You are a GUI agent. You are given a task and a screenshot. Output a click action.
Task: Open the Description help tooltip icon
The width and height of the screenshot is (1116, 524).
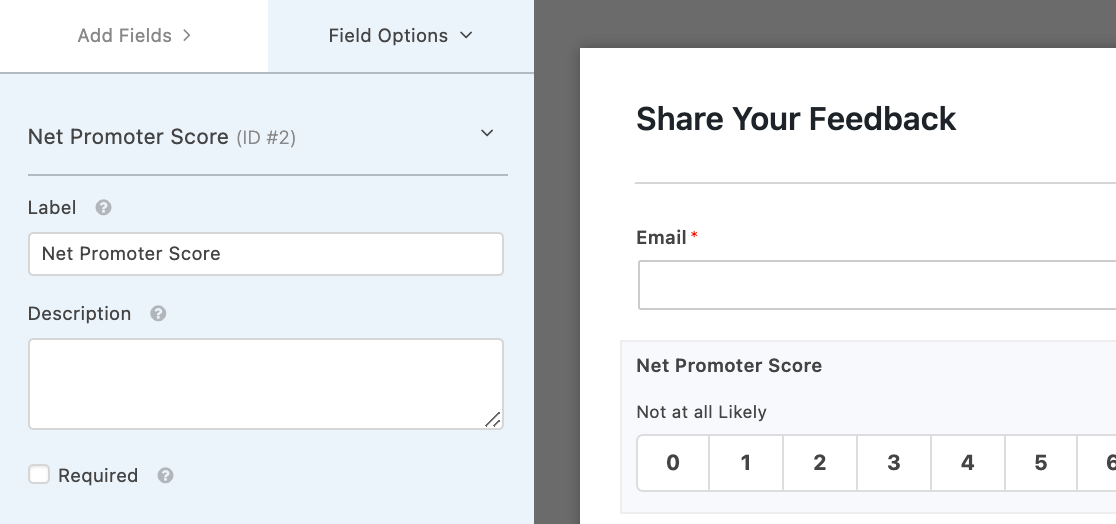(x=158, y=313)
